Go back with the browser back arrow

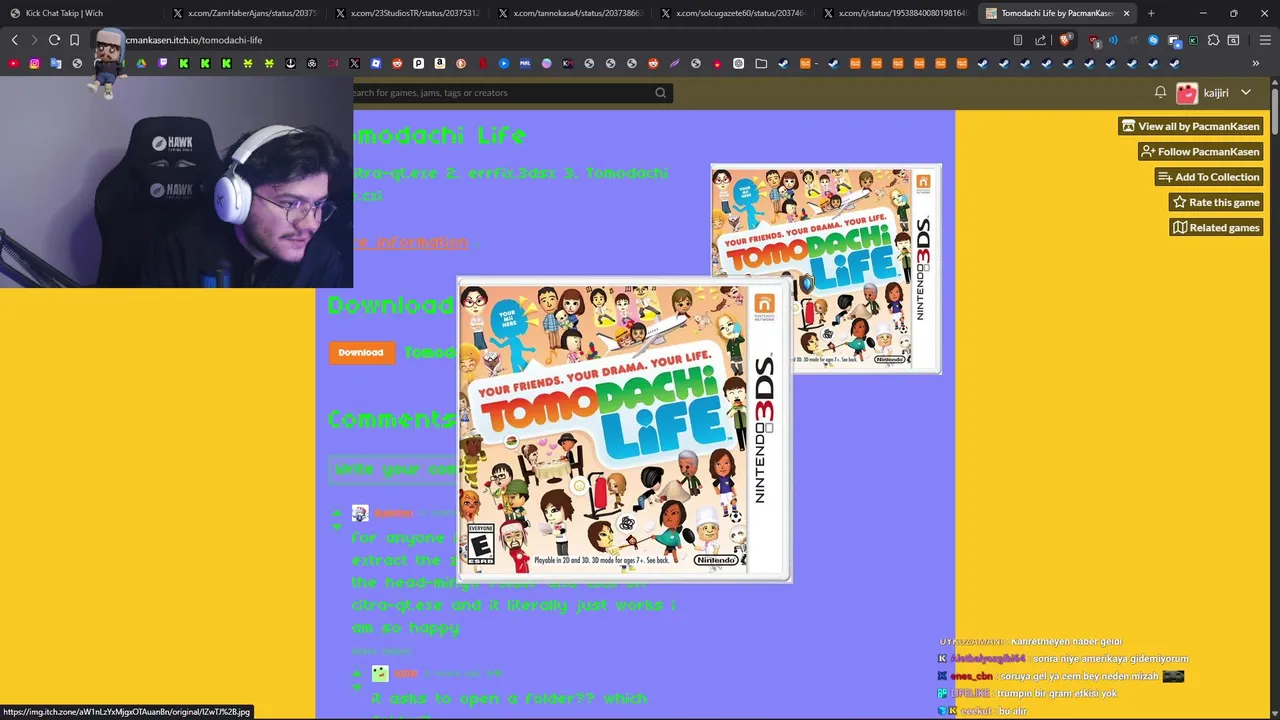tap(14, 40)
